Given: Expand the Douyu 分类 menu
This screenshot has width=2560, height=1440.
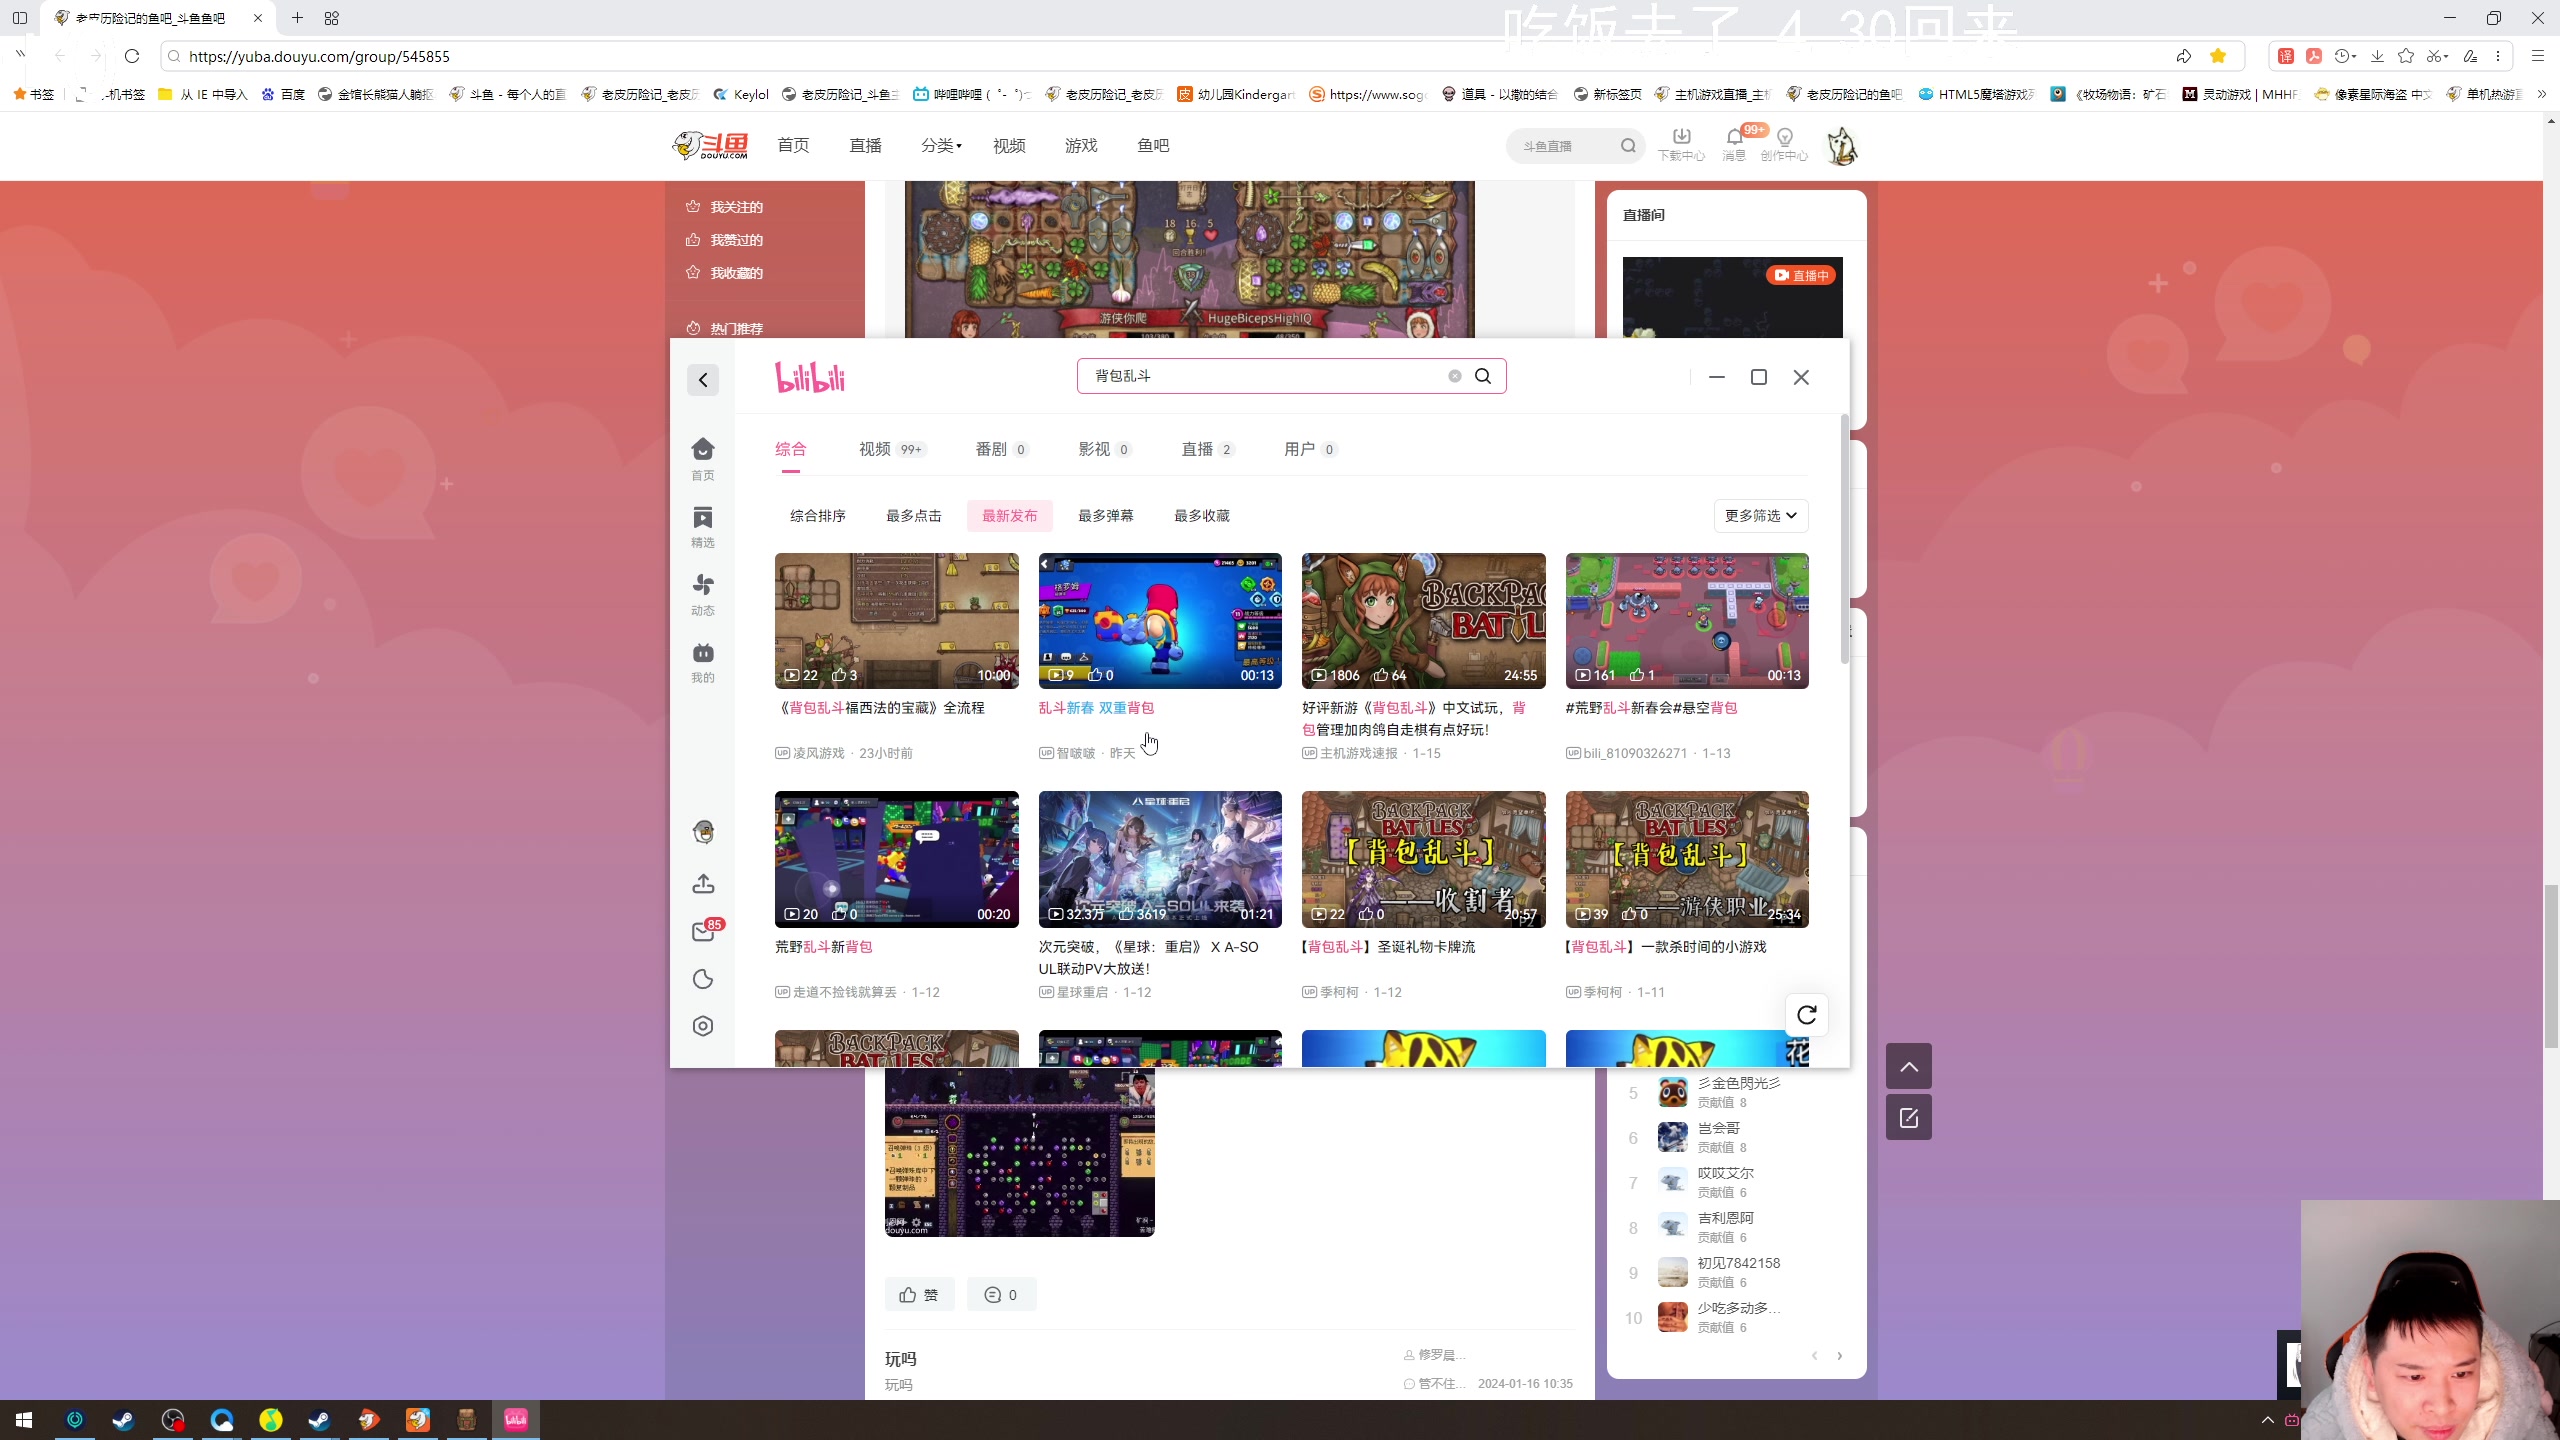Looking at the screenshot, I should coord(941,146).
